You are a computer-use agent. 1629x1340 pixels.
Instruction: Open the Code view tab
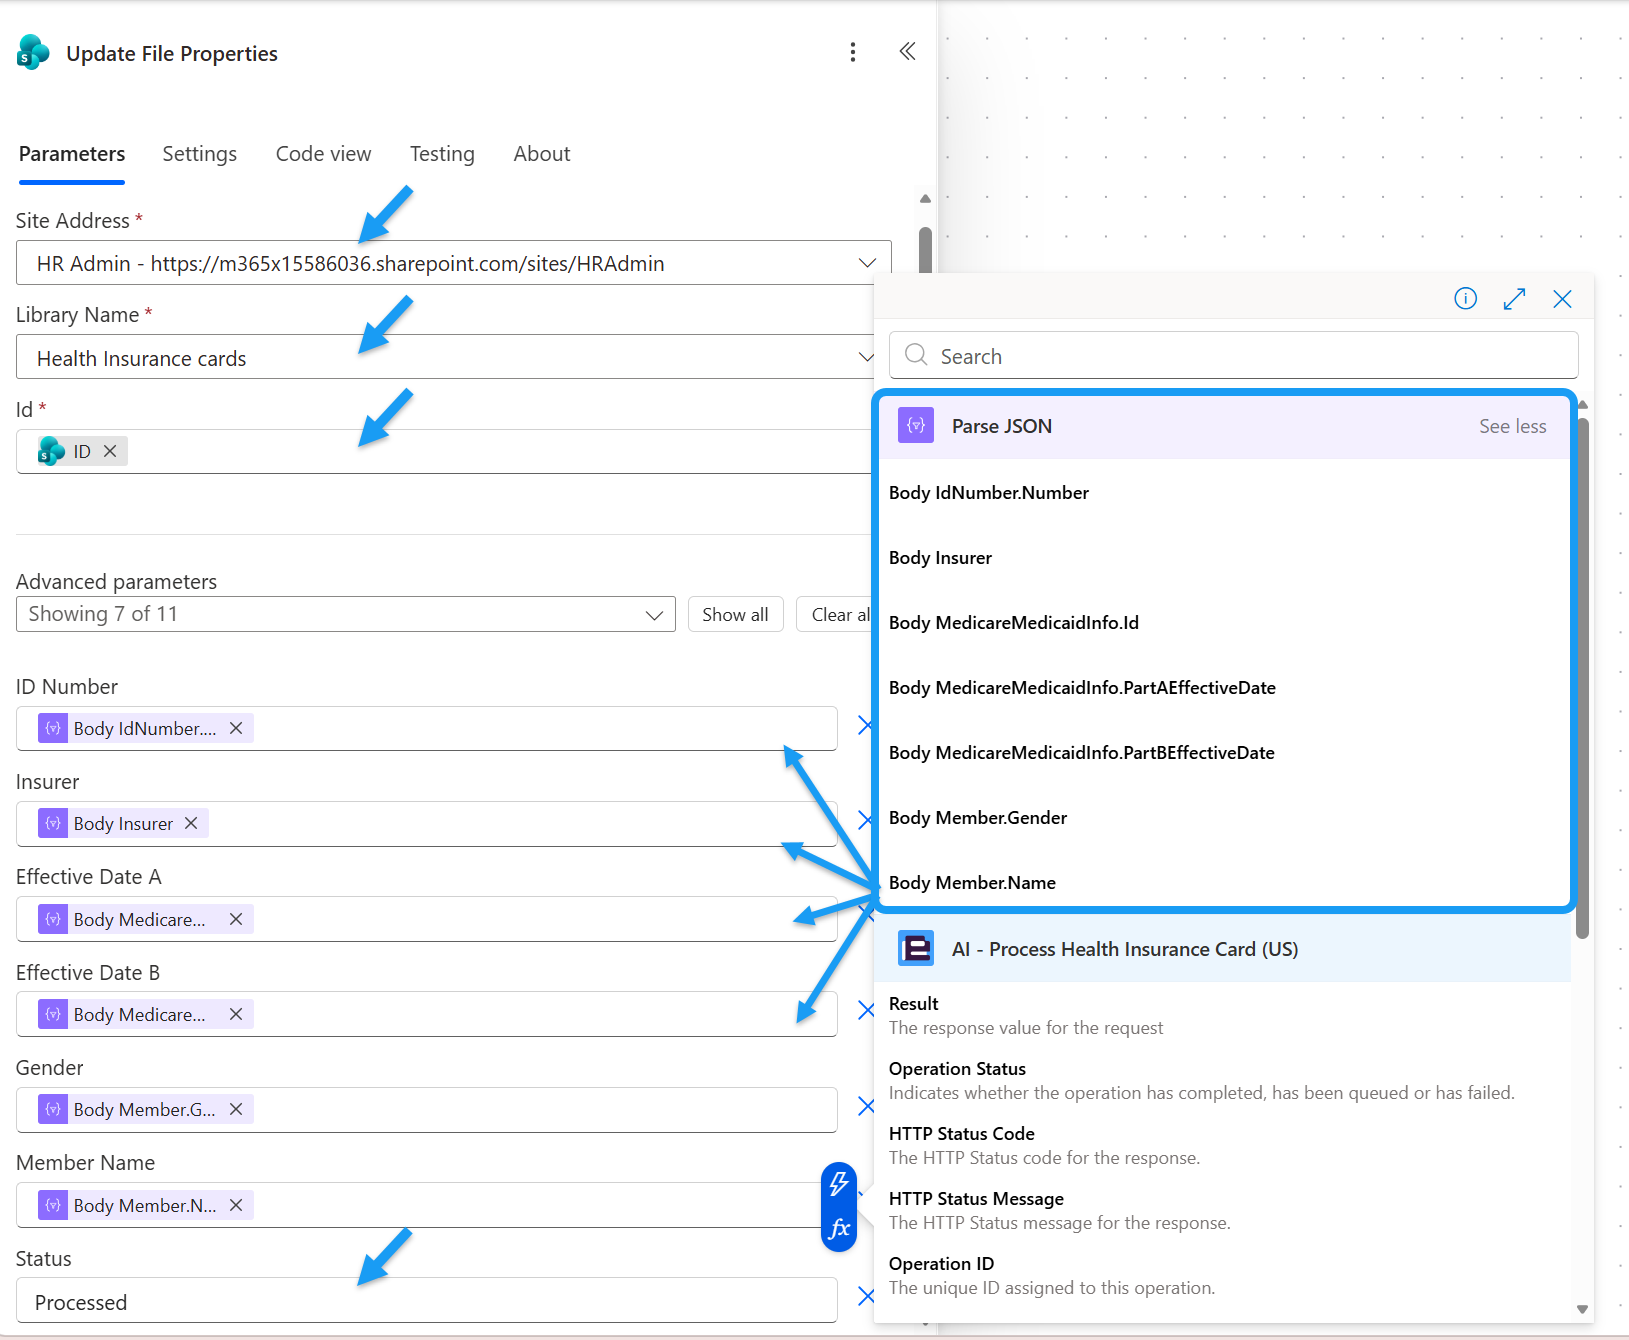point(324,154)
